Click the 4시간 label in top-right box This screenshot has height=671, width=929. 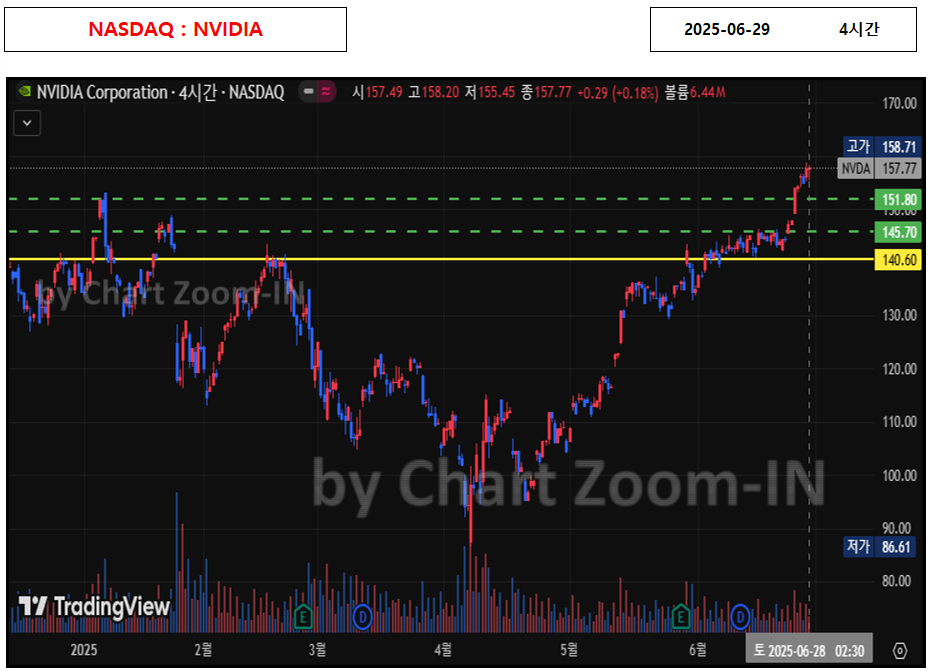pos(859,29)
